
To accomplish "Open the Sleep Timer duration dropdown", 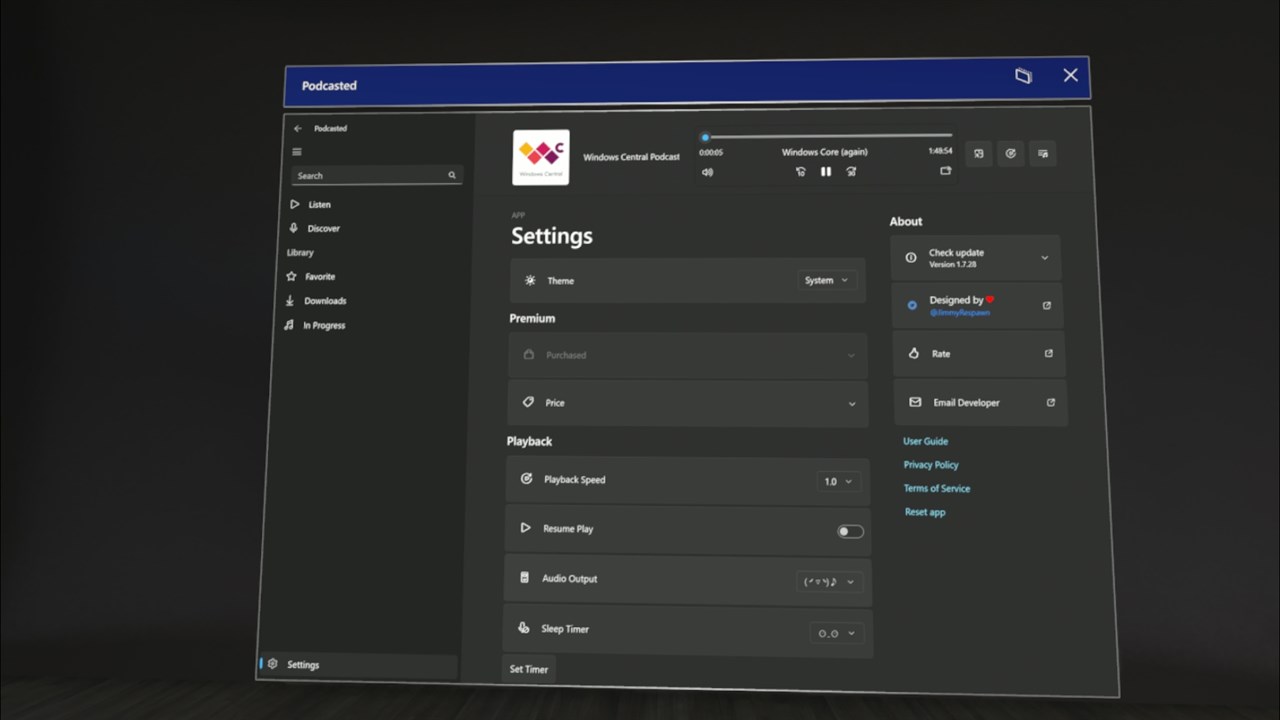I will coord(837,633).
